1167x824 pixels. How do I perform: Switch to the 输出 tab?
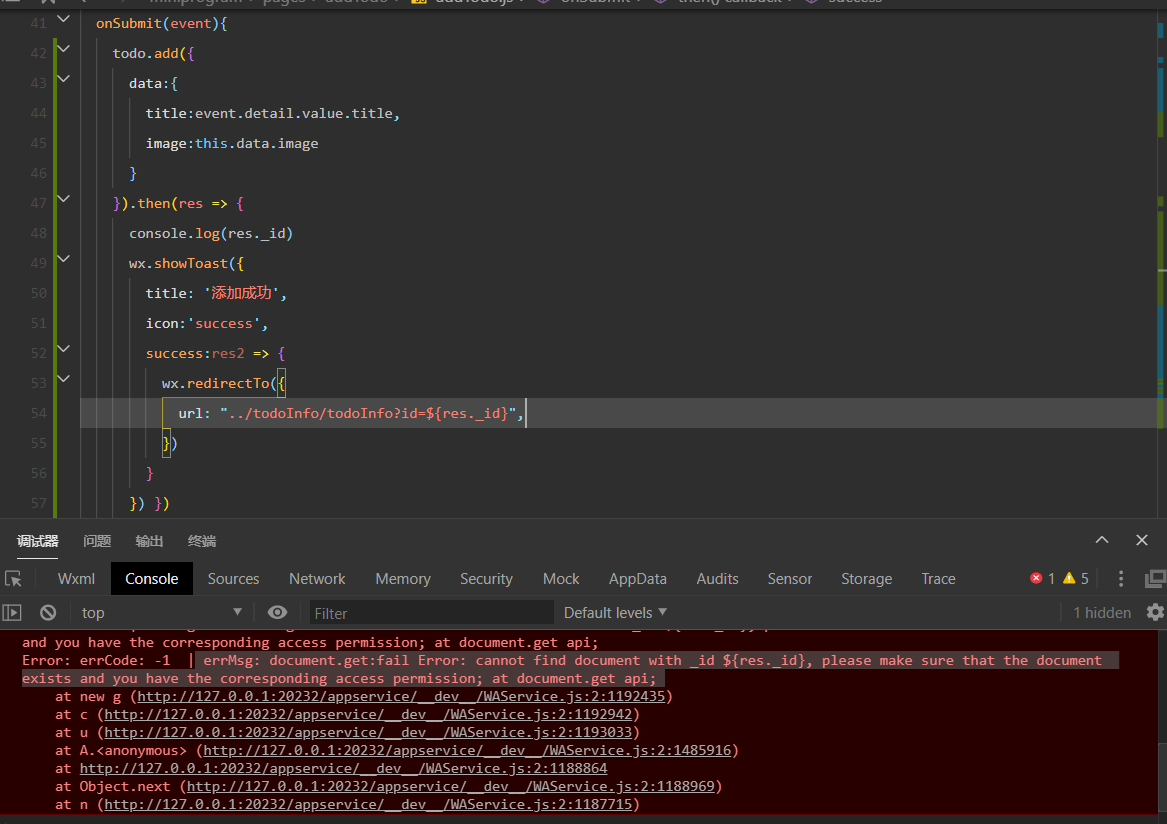click(x=149, y=541)
